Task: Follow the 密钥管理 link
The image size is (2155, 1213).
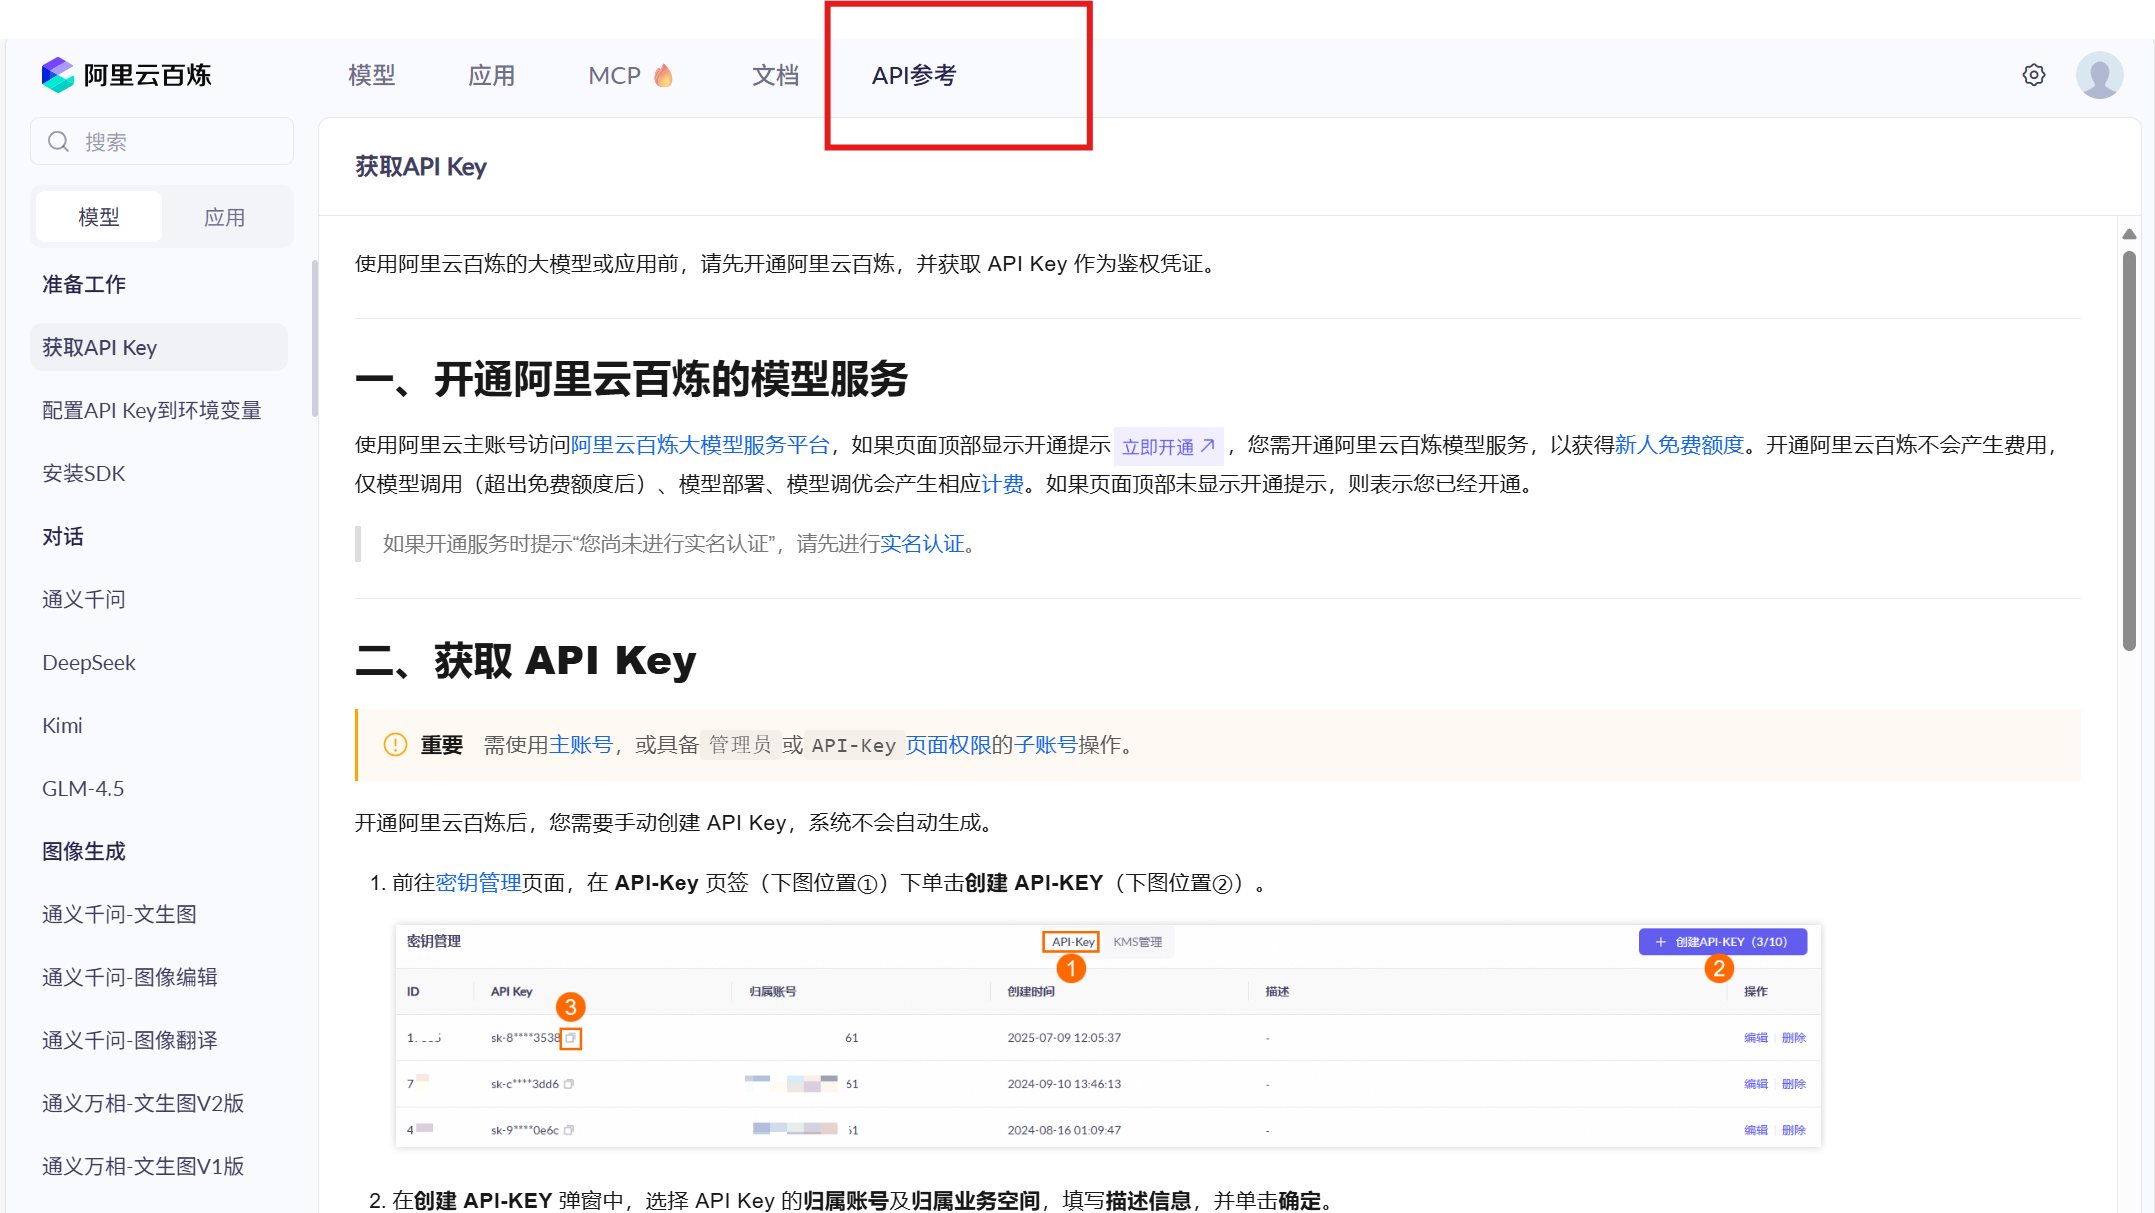Action: coord(478,883)
